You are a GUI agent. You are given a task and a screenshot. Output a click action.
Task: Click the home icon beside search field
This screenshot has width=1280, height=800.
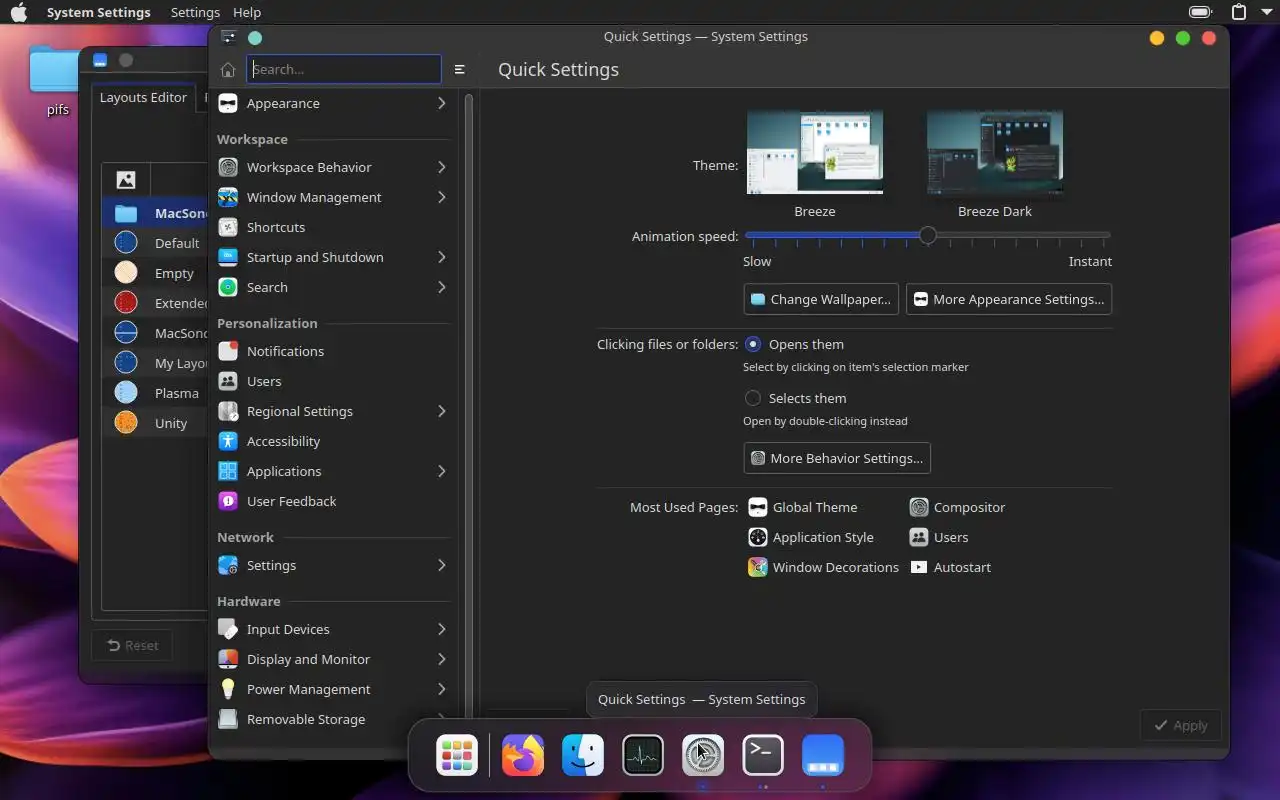click(228, 69)
